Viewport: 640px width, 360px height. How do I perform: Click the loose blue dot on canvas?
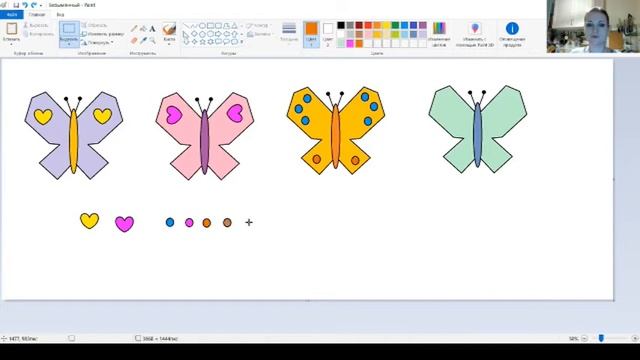[170, 222]
